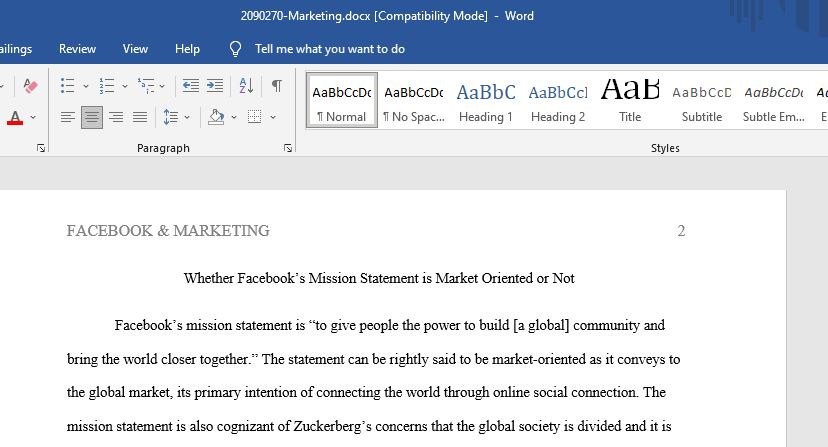This screenshot has height=447, width=828.
Task: Click the Mission Statement heading line
Action: 379,278
